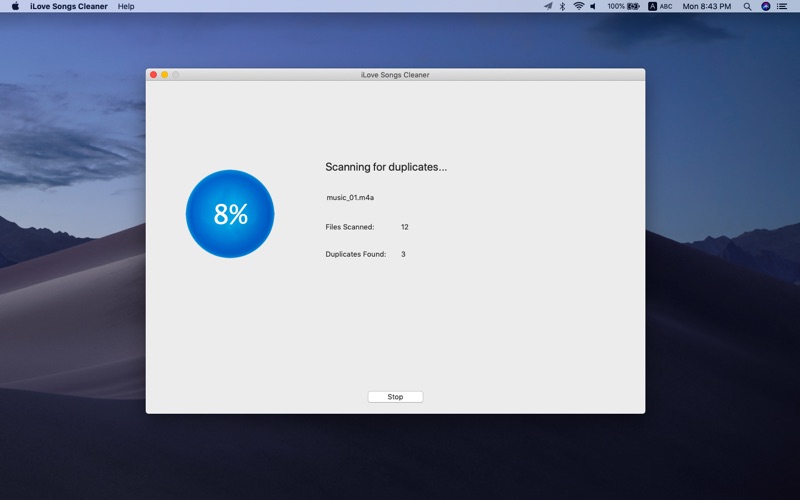Viewport: 800px width, 500px height.
Task: Launch Siri from menu bar
Action: [765, 6]
